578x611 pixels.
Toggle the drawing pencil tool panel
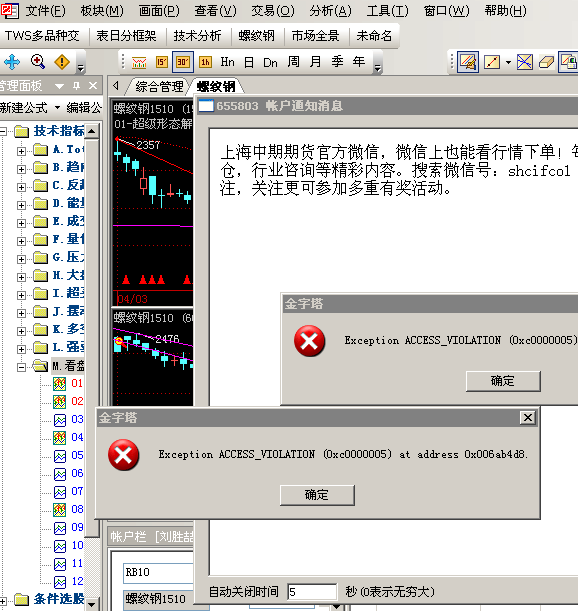[x=468, y=62]
